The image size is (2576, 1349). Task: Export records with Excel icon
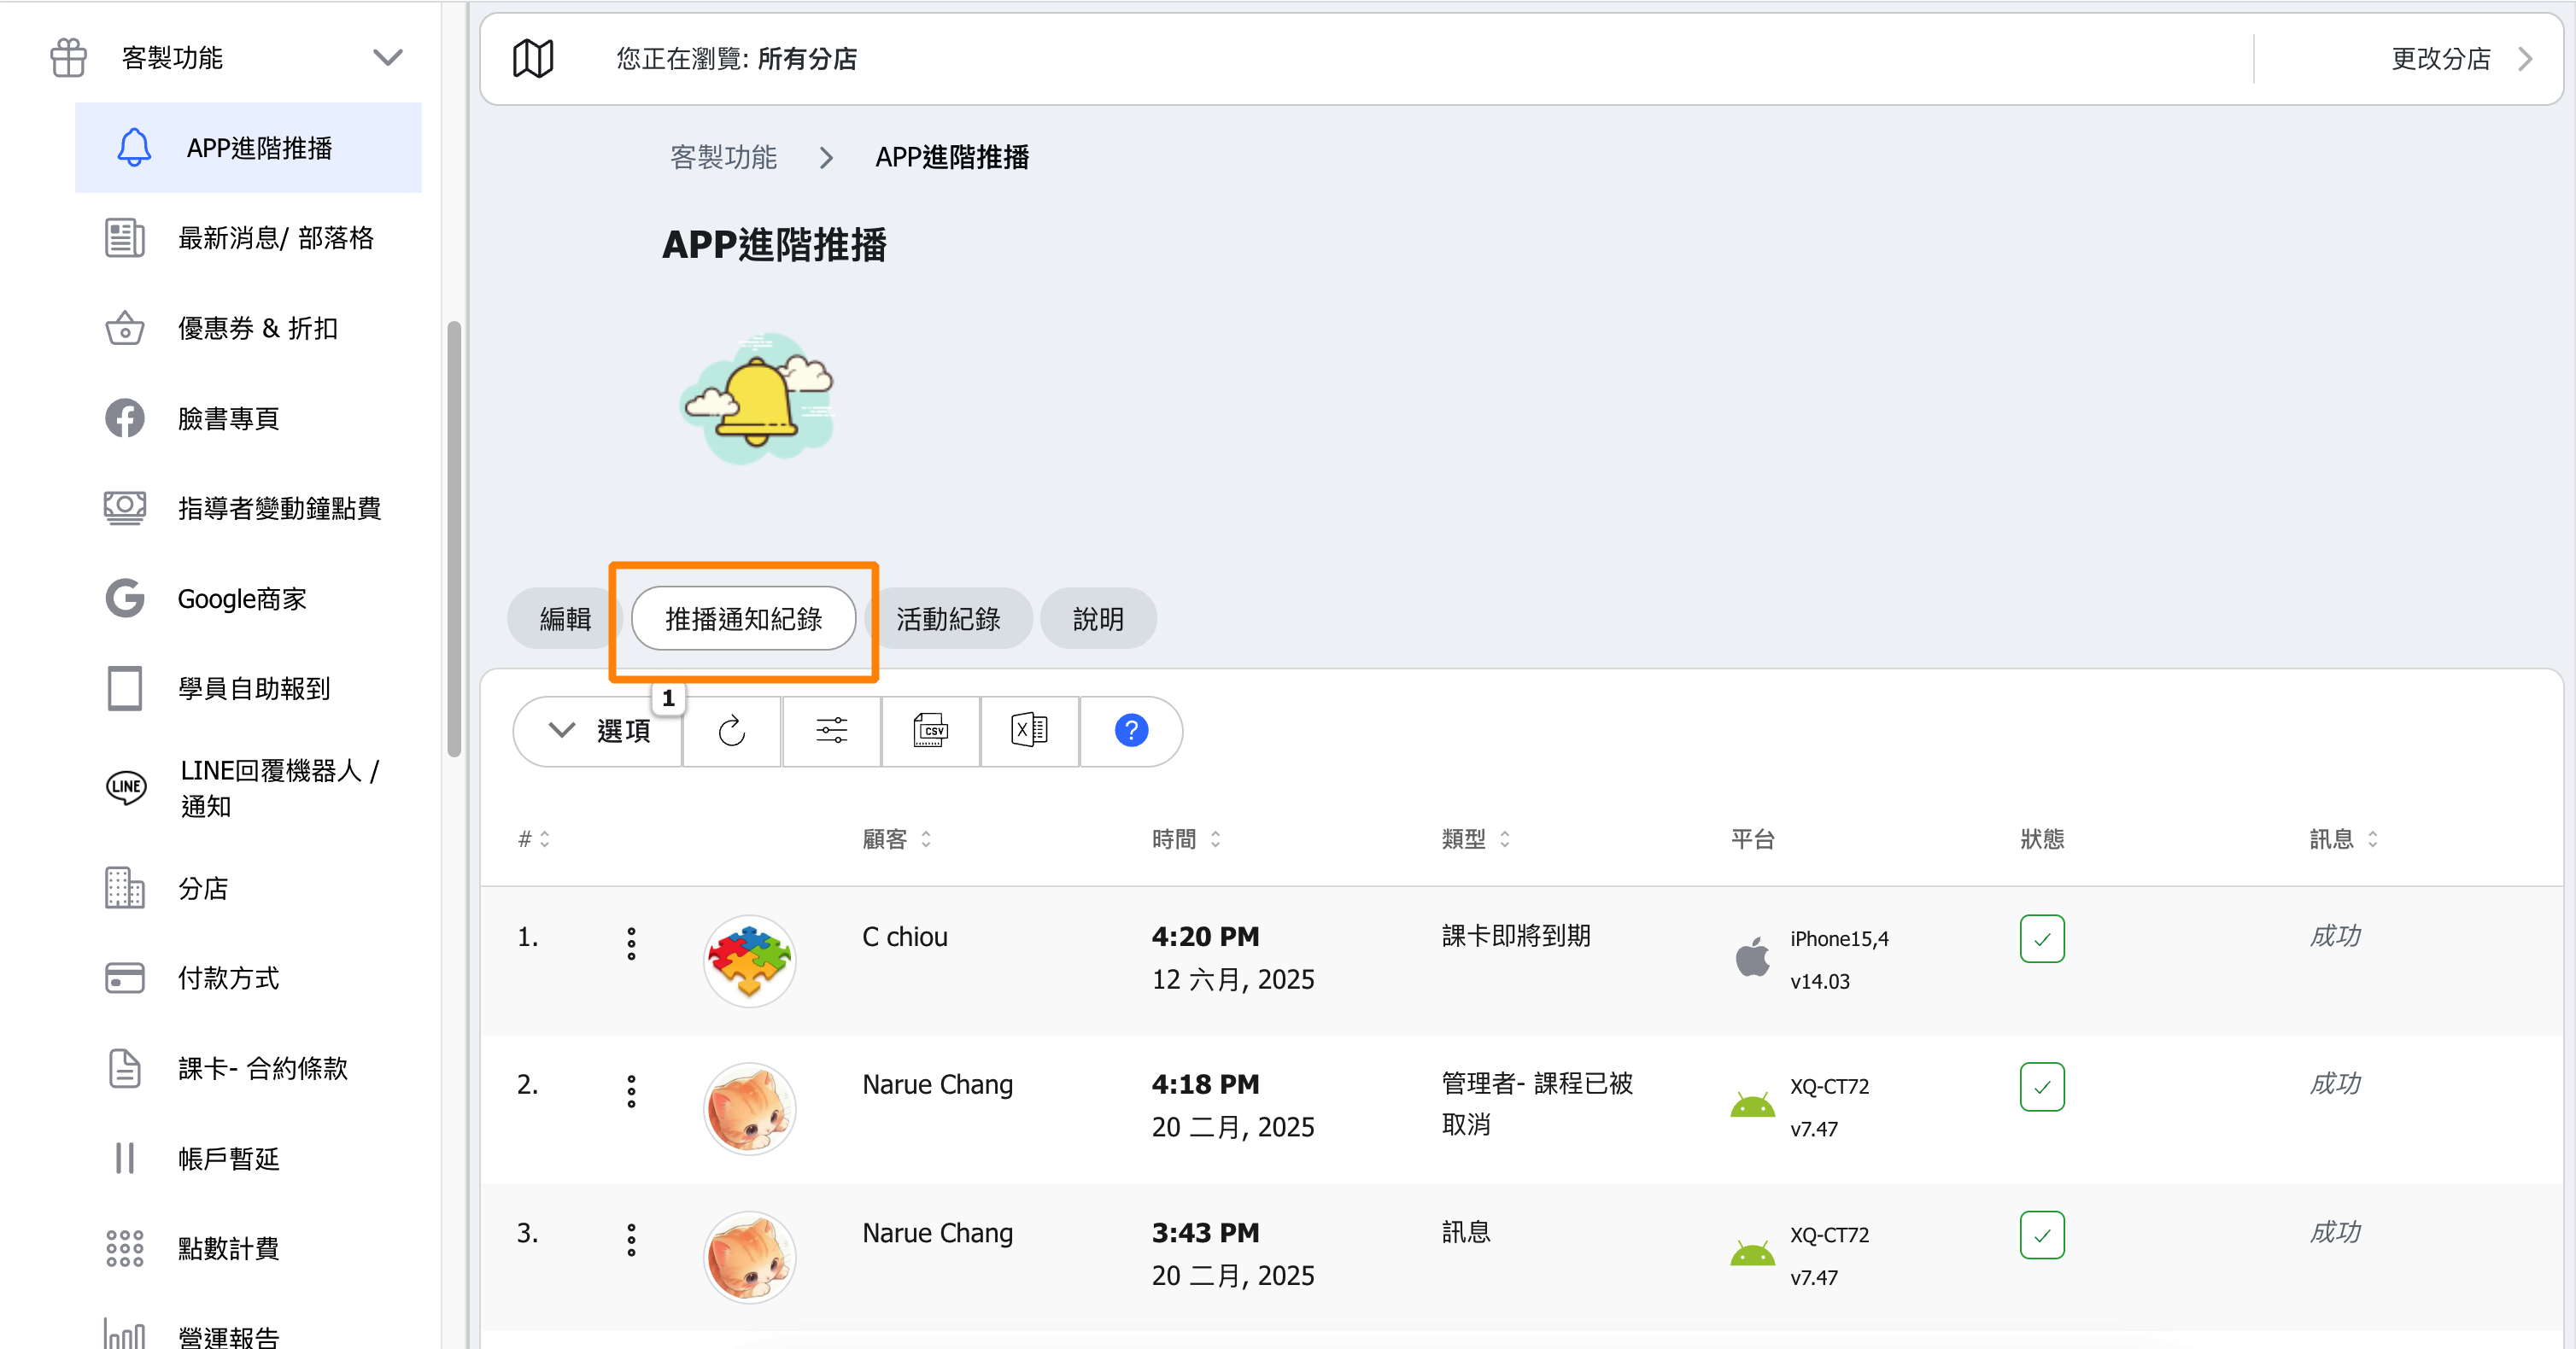point(1029,731)
